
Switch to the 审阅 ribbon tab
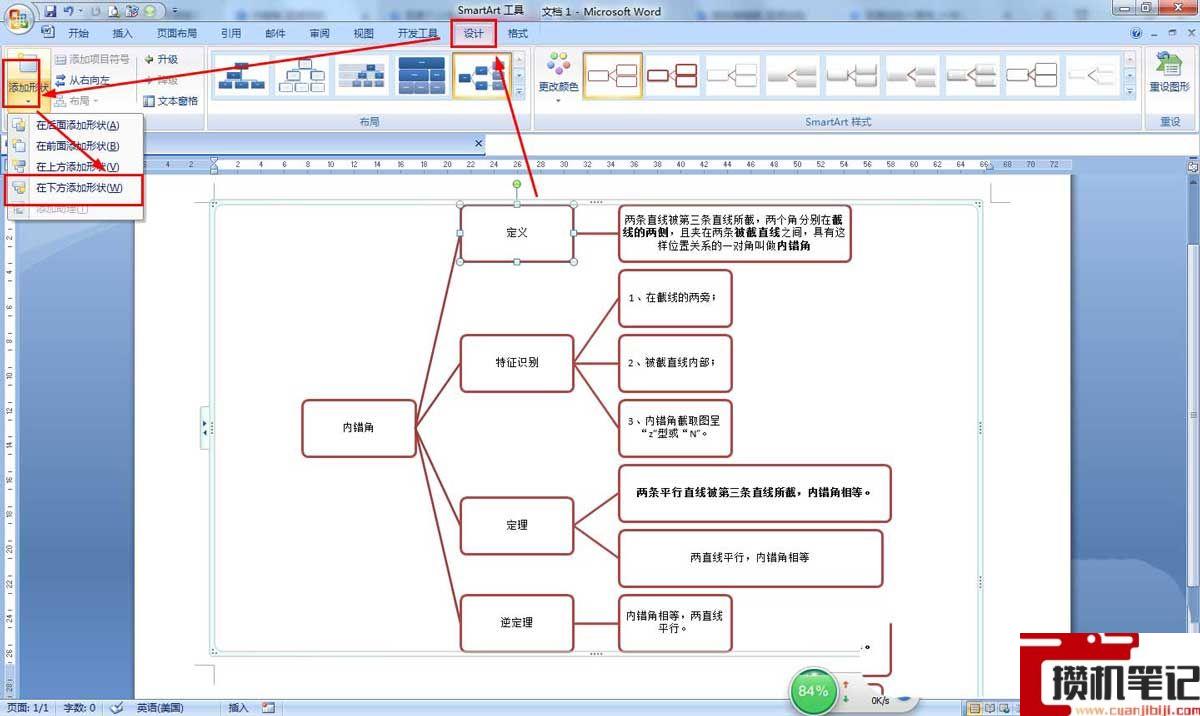[x=319, y=33]
